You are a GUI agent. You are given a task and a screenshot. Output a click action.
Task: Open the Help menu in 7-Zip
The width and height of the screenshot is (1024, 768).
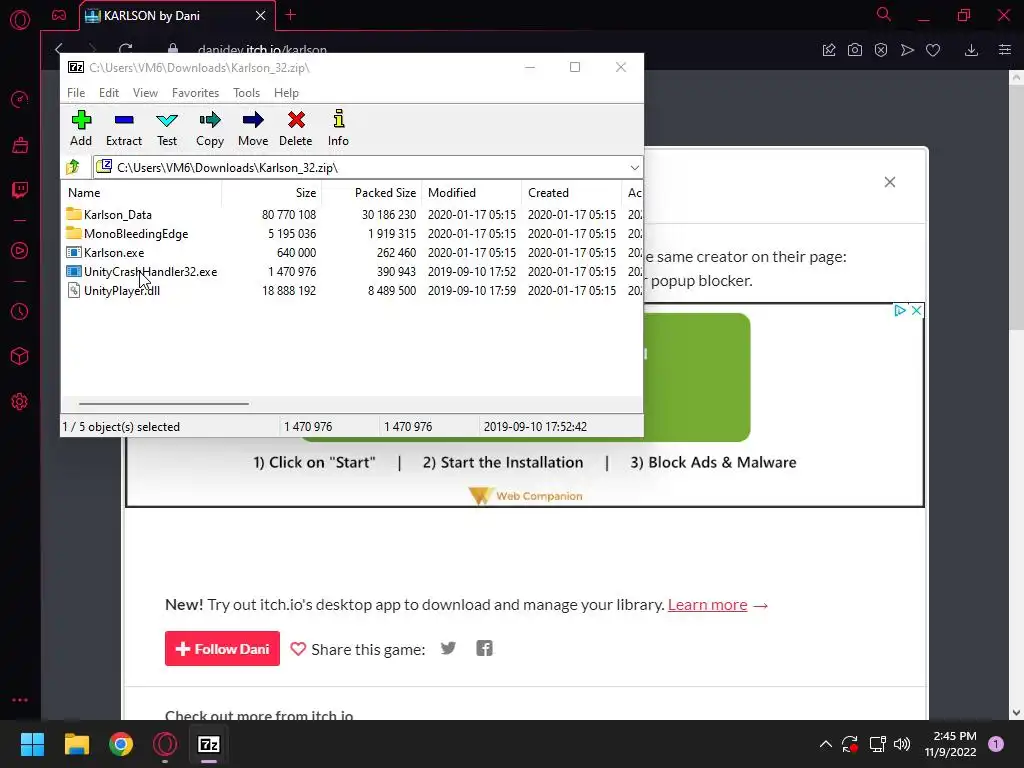pyautogui.click(x=286, y=93)
